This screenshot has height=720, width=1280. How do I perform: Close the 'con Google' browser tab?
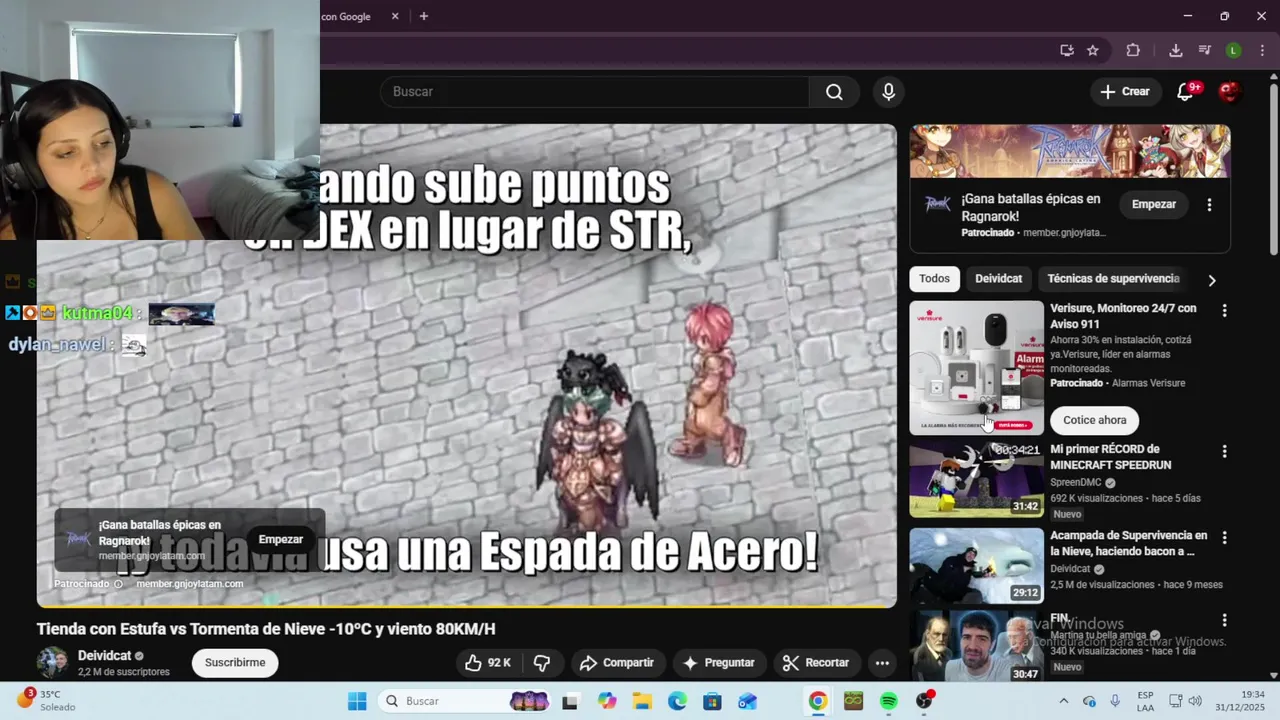pos(395,16)
